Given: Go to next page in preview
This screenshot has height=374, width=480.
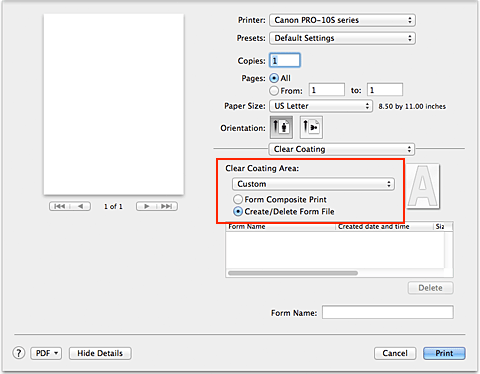Looking at the screenshot, I should (146, 206).
